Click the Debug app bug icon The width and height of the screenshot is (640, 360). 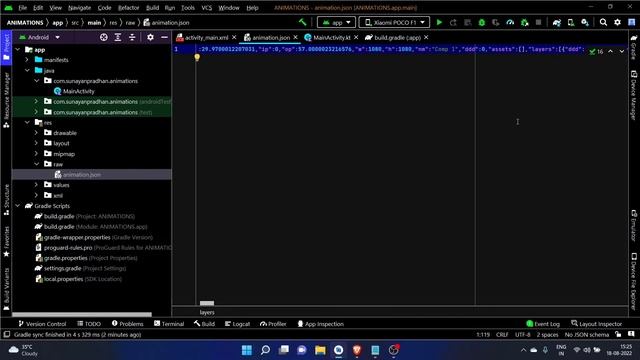pyautogui.click(x=482, y=22)
